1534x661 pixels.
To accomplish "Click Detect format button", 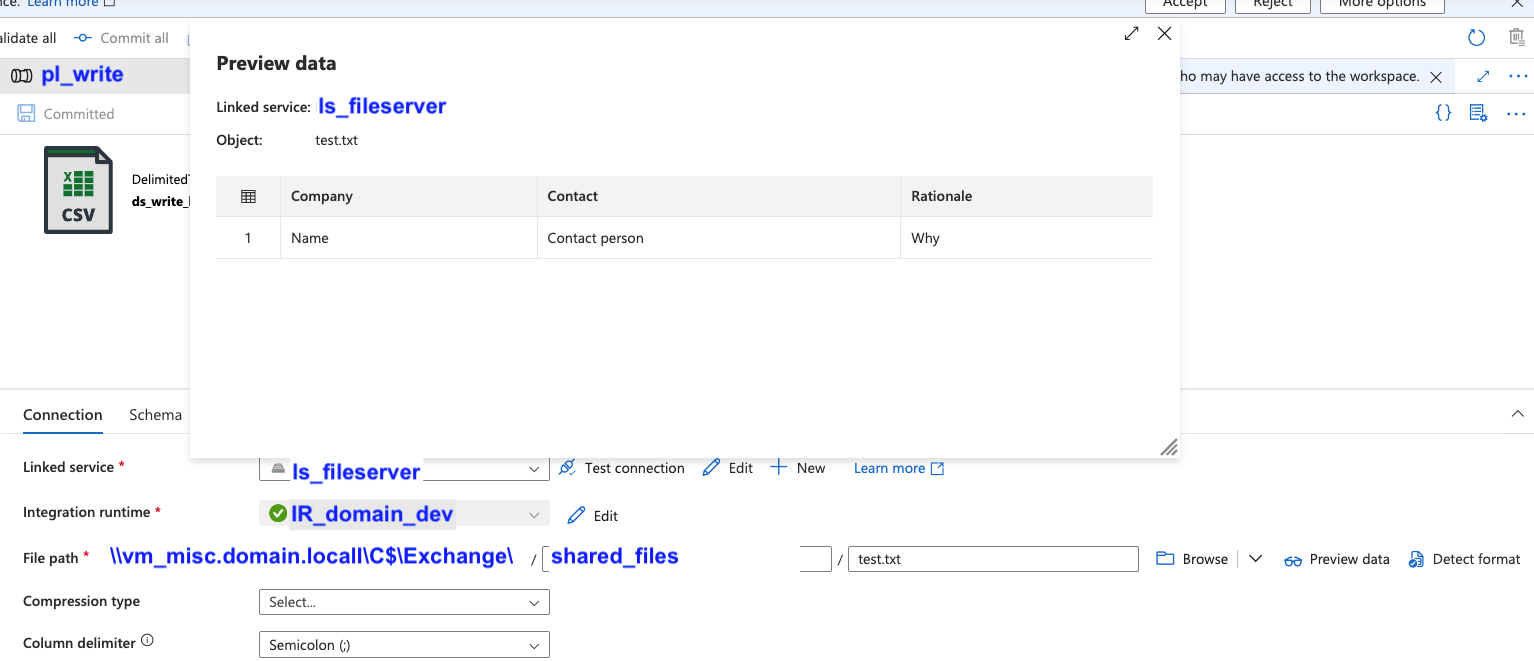I will coord(1464,559).
